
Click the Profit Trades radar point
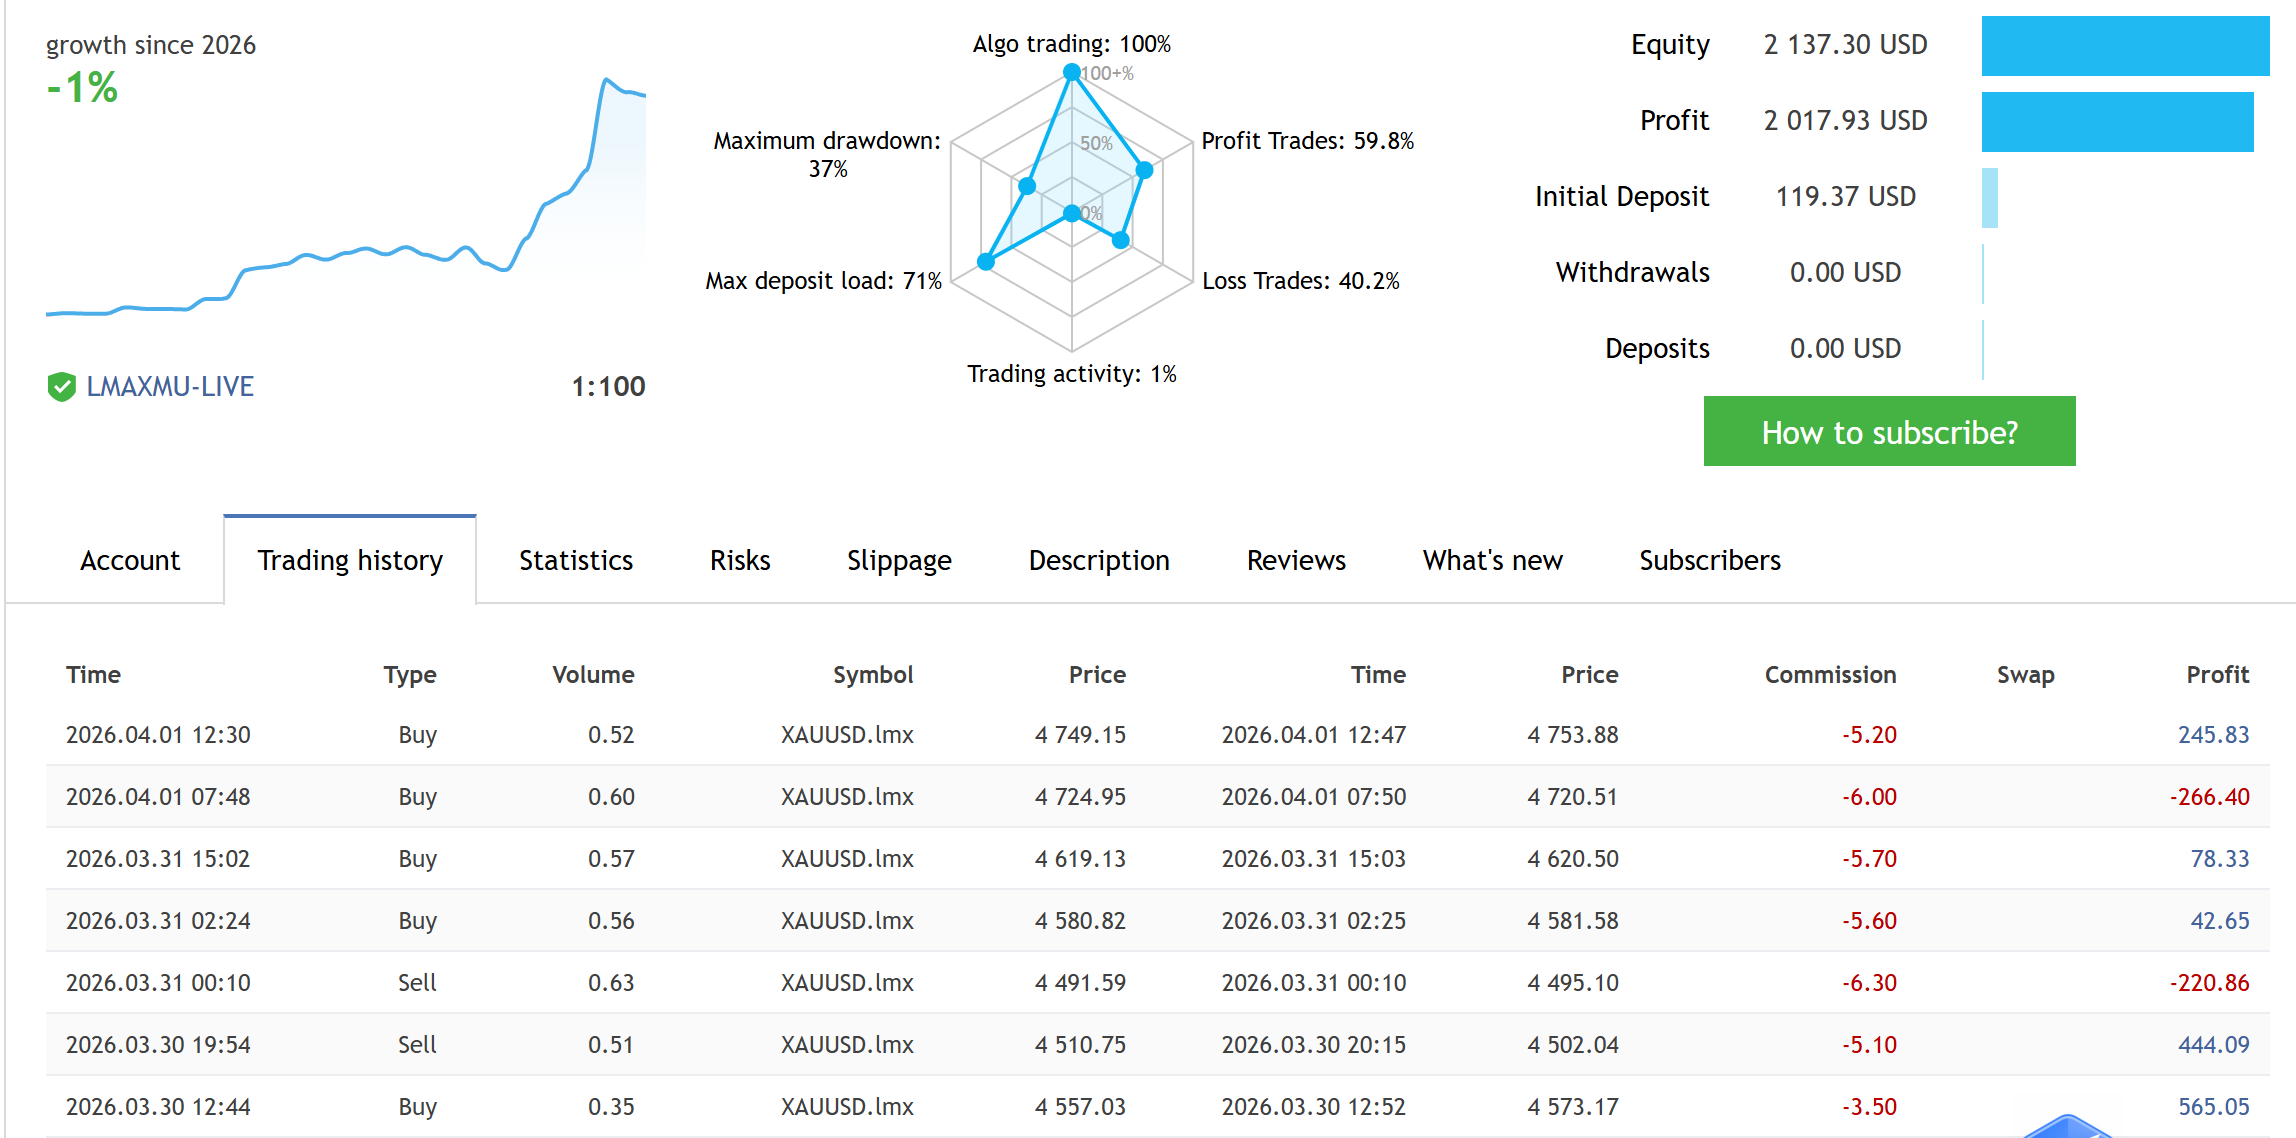tap(1145, 170)
